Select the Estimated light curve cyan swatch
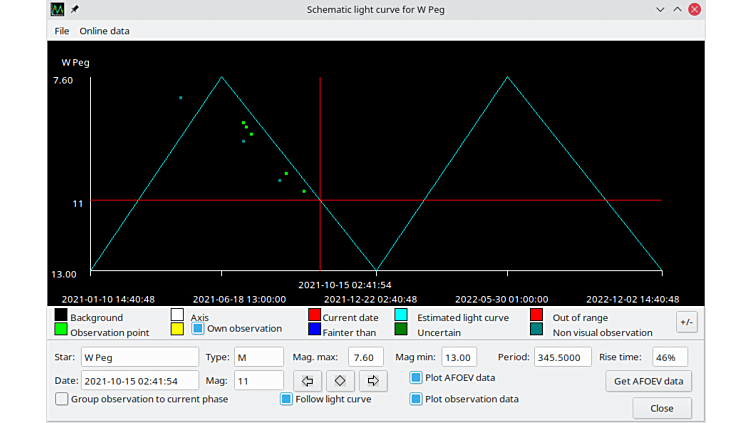The width and height of the screenshot is (752, 423). click(x=401, y=316)
